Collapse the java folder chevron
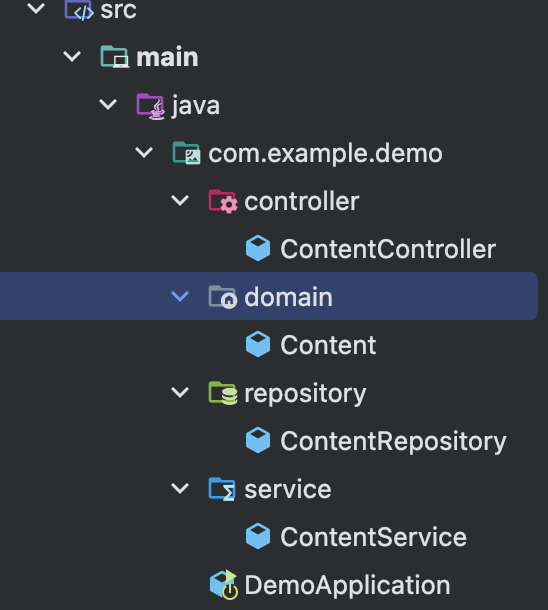This screenshot has width=548, height=610. coord(108,105)
